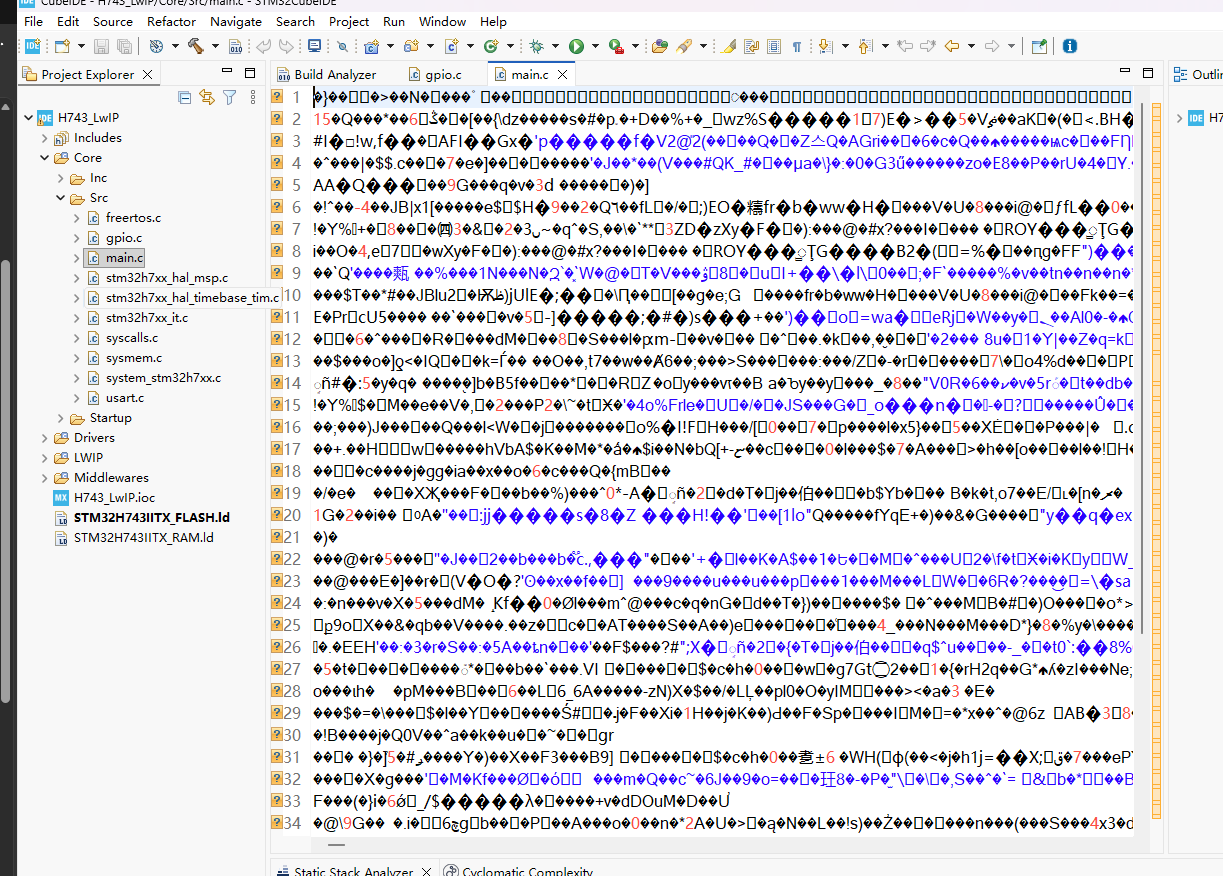Click the green Run button icon
Viewport: 1223px width, 876px height.
[576, 46]
